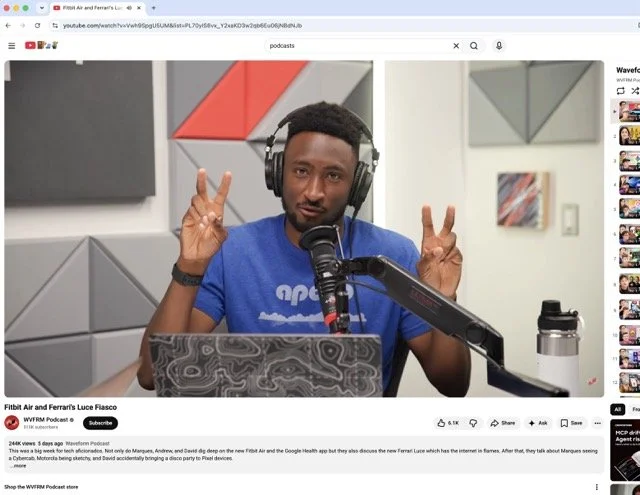Open the YouTube hamburger guide menu
This screenshot has height=495, width=640.
click(x=12, y=46)
